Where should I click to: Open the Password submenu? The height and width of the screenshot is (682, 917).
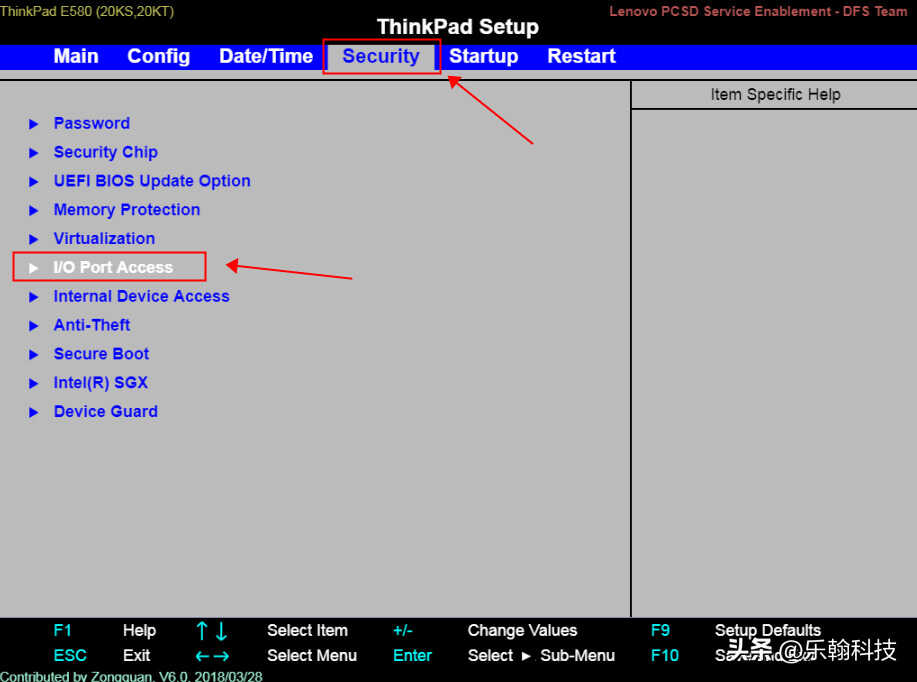pyautogui.click(x=92, y=123)
